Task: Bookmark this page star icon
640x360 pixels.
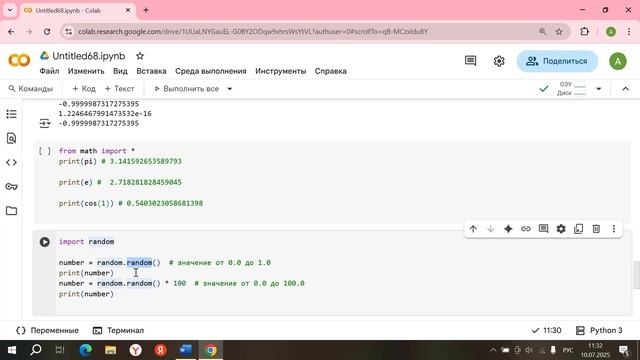Action: coord(559,31)
